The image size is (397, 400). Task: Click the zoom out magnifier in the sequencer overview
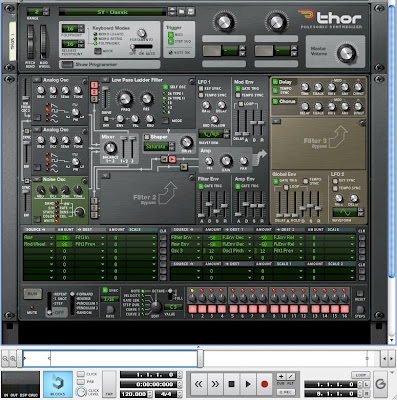(5, 359)
